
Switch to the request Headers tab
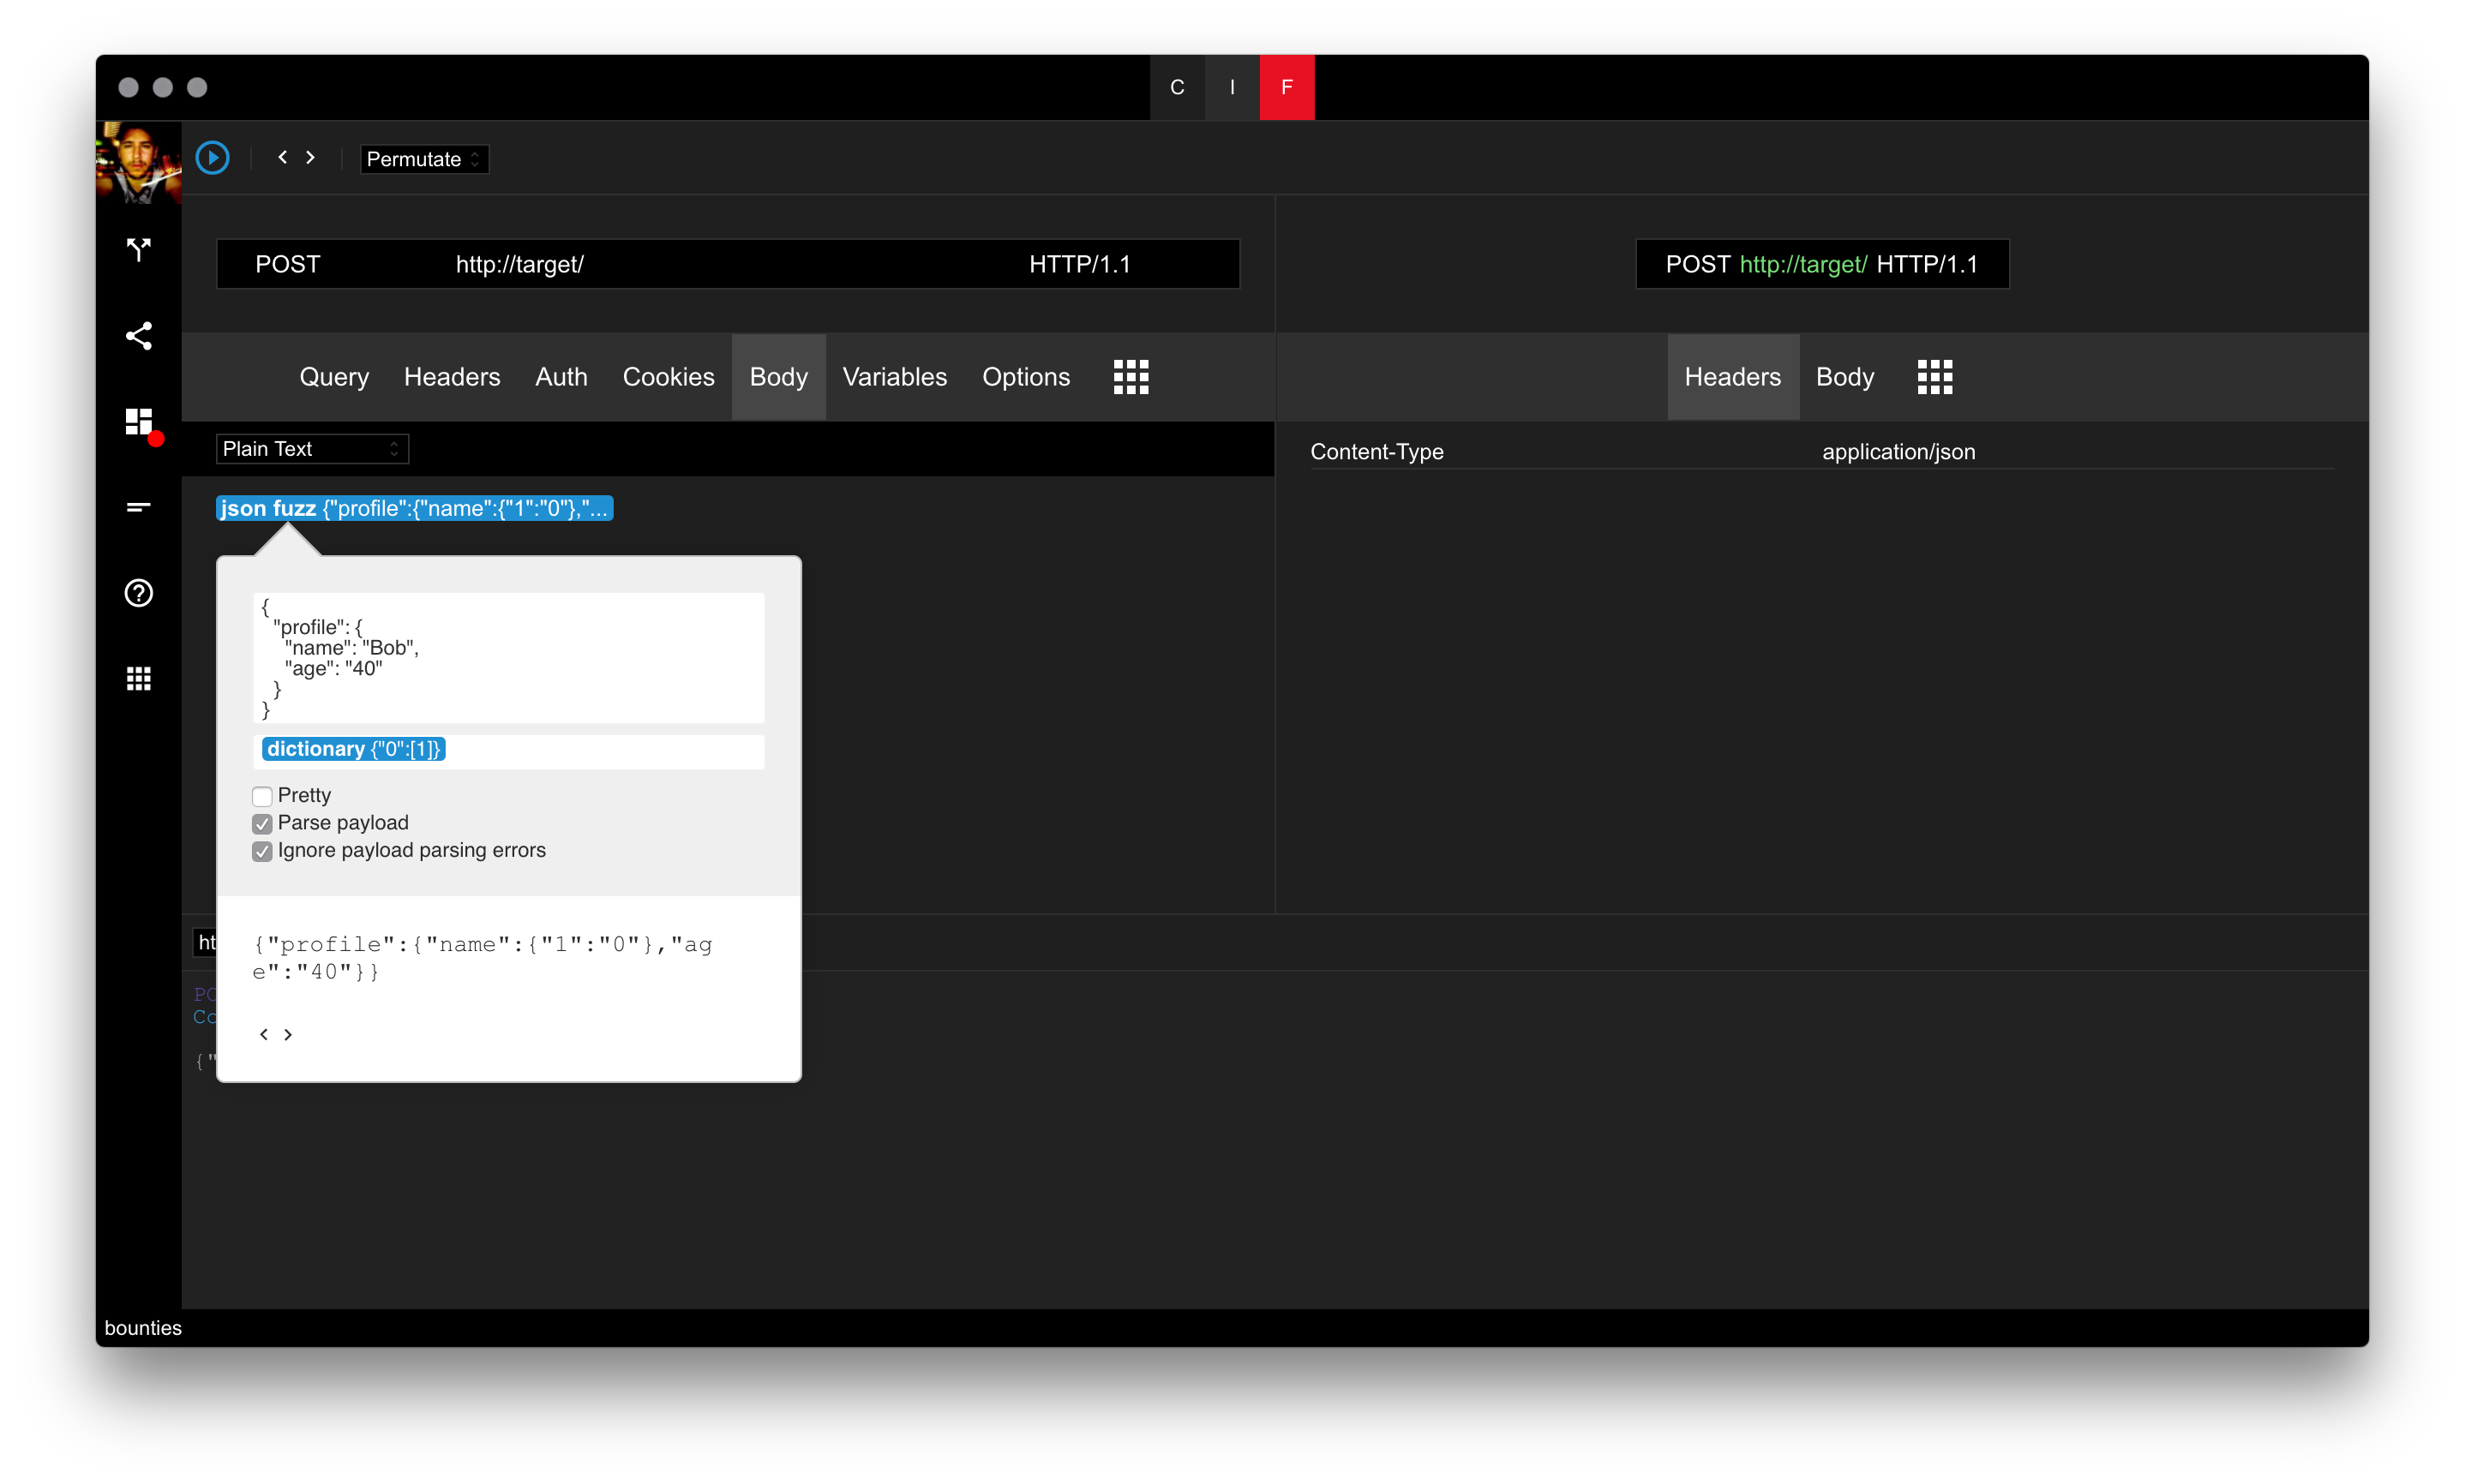452,377
